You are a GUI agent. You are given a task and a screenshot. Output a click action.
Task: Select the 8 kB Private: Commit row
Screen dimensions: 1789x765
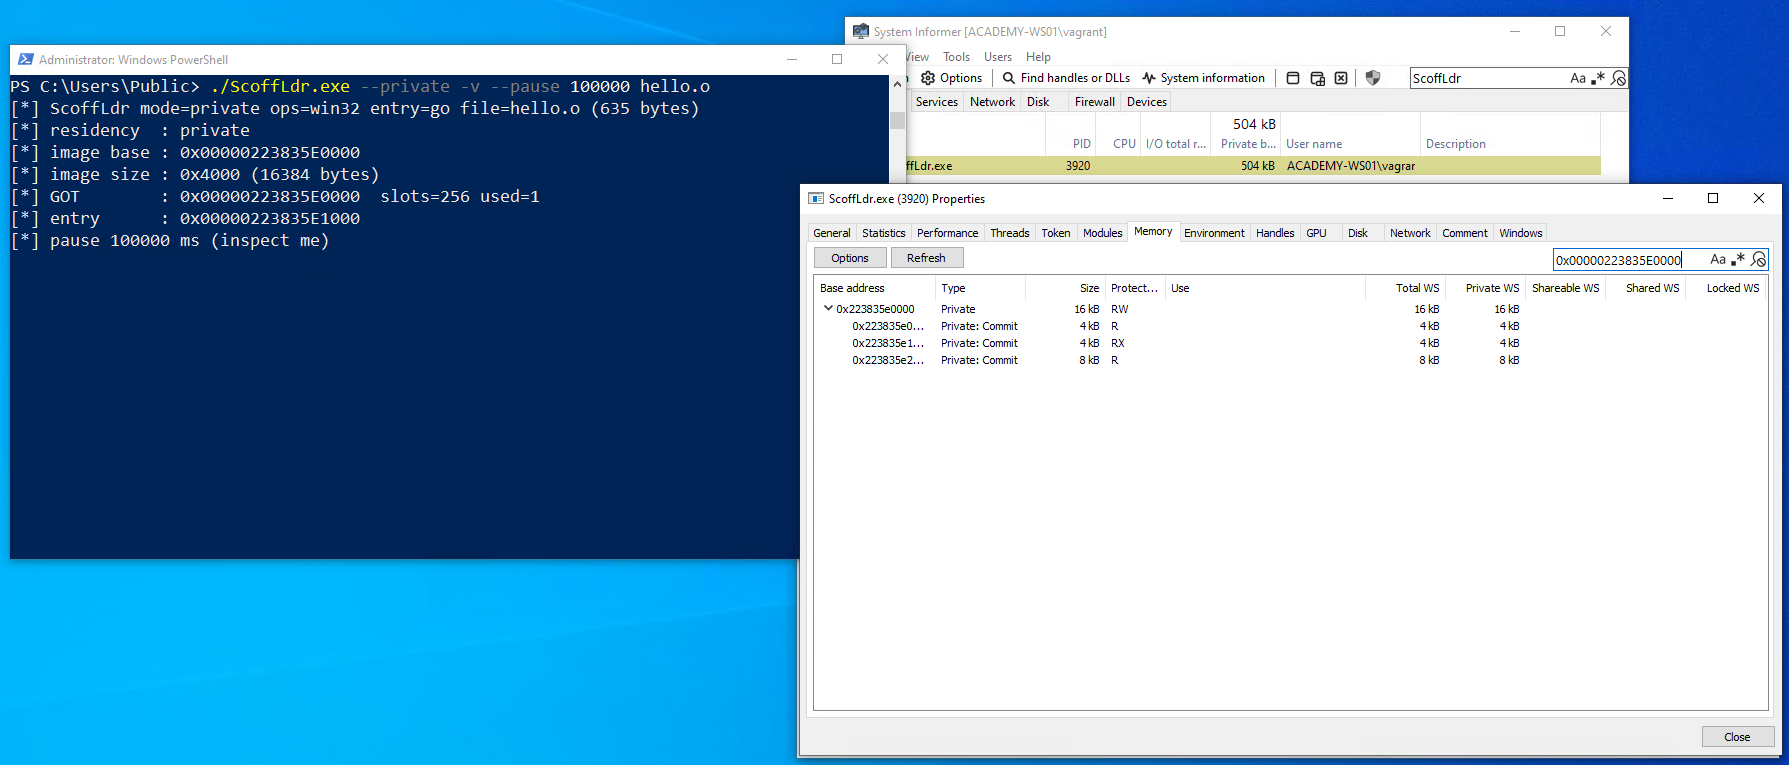[1290, 360]
